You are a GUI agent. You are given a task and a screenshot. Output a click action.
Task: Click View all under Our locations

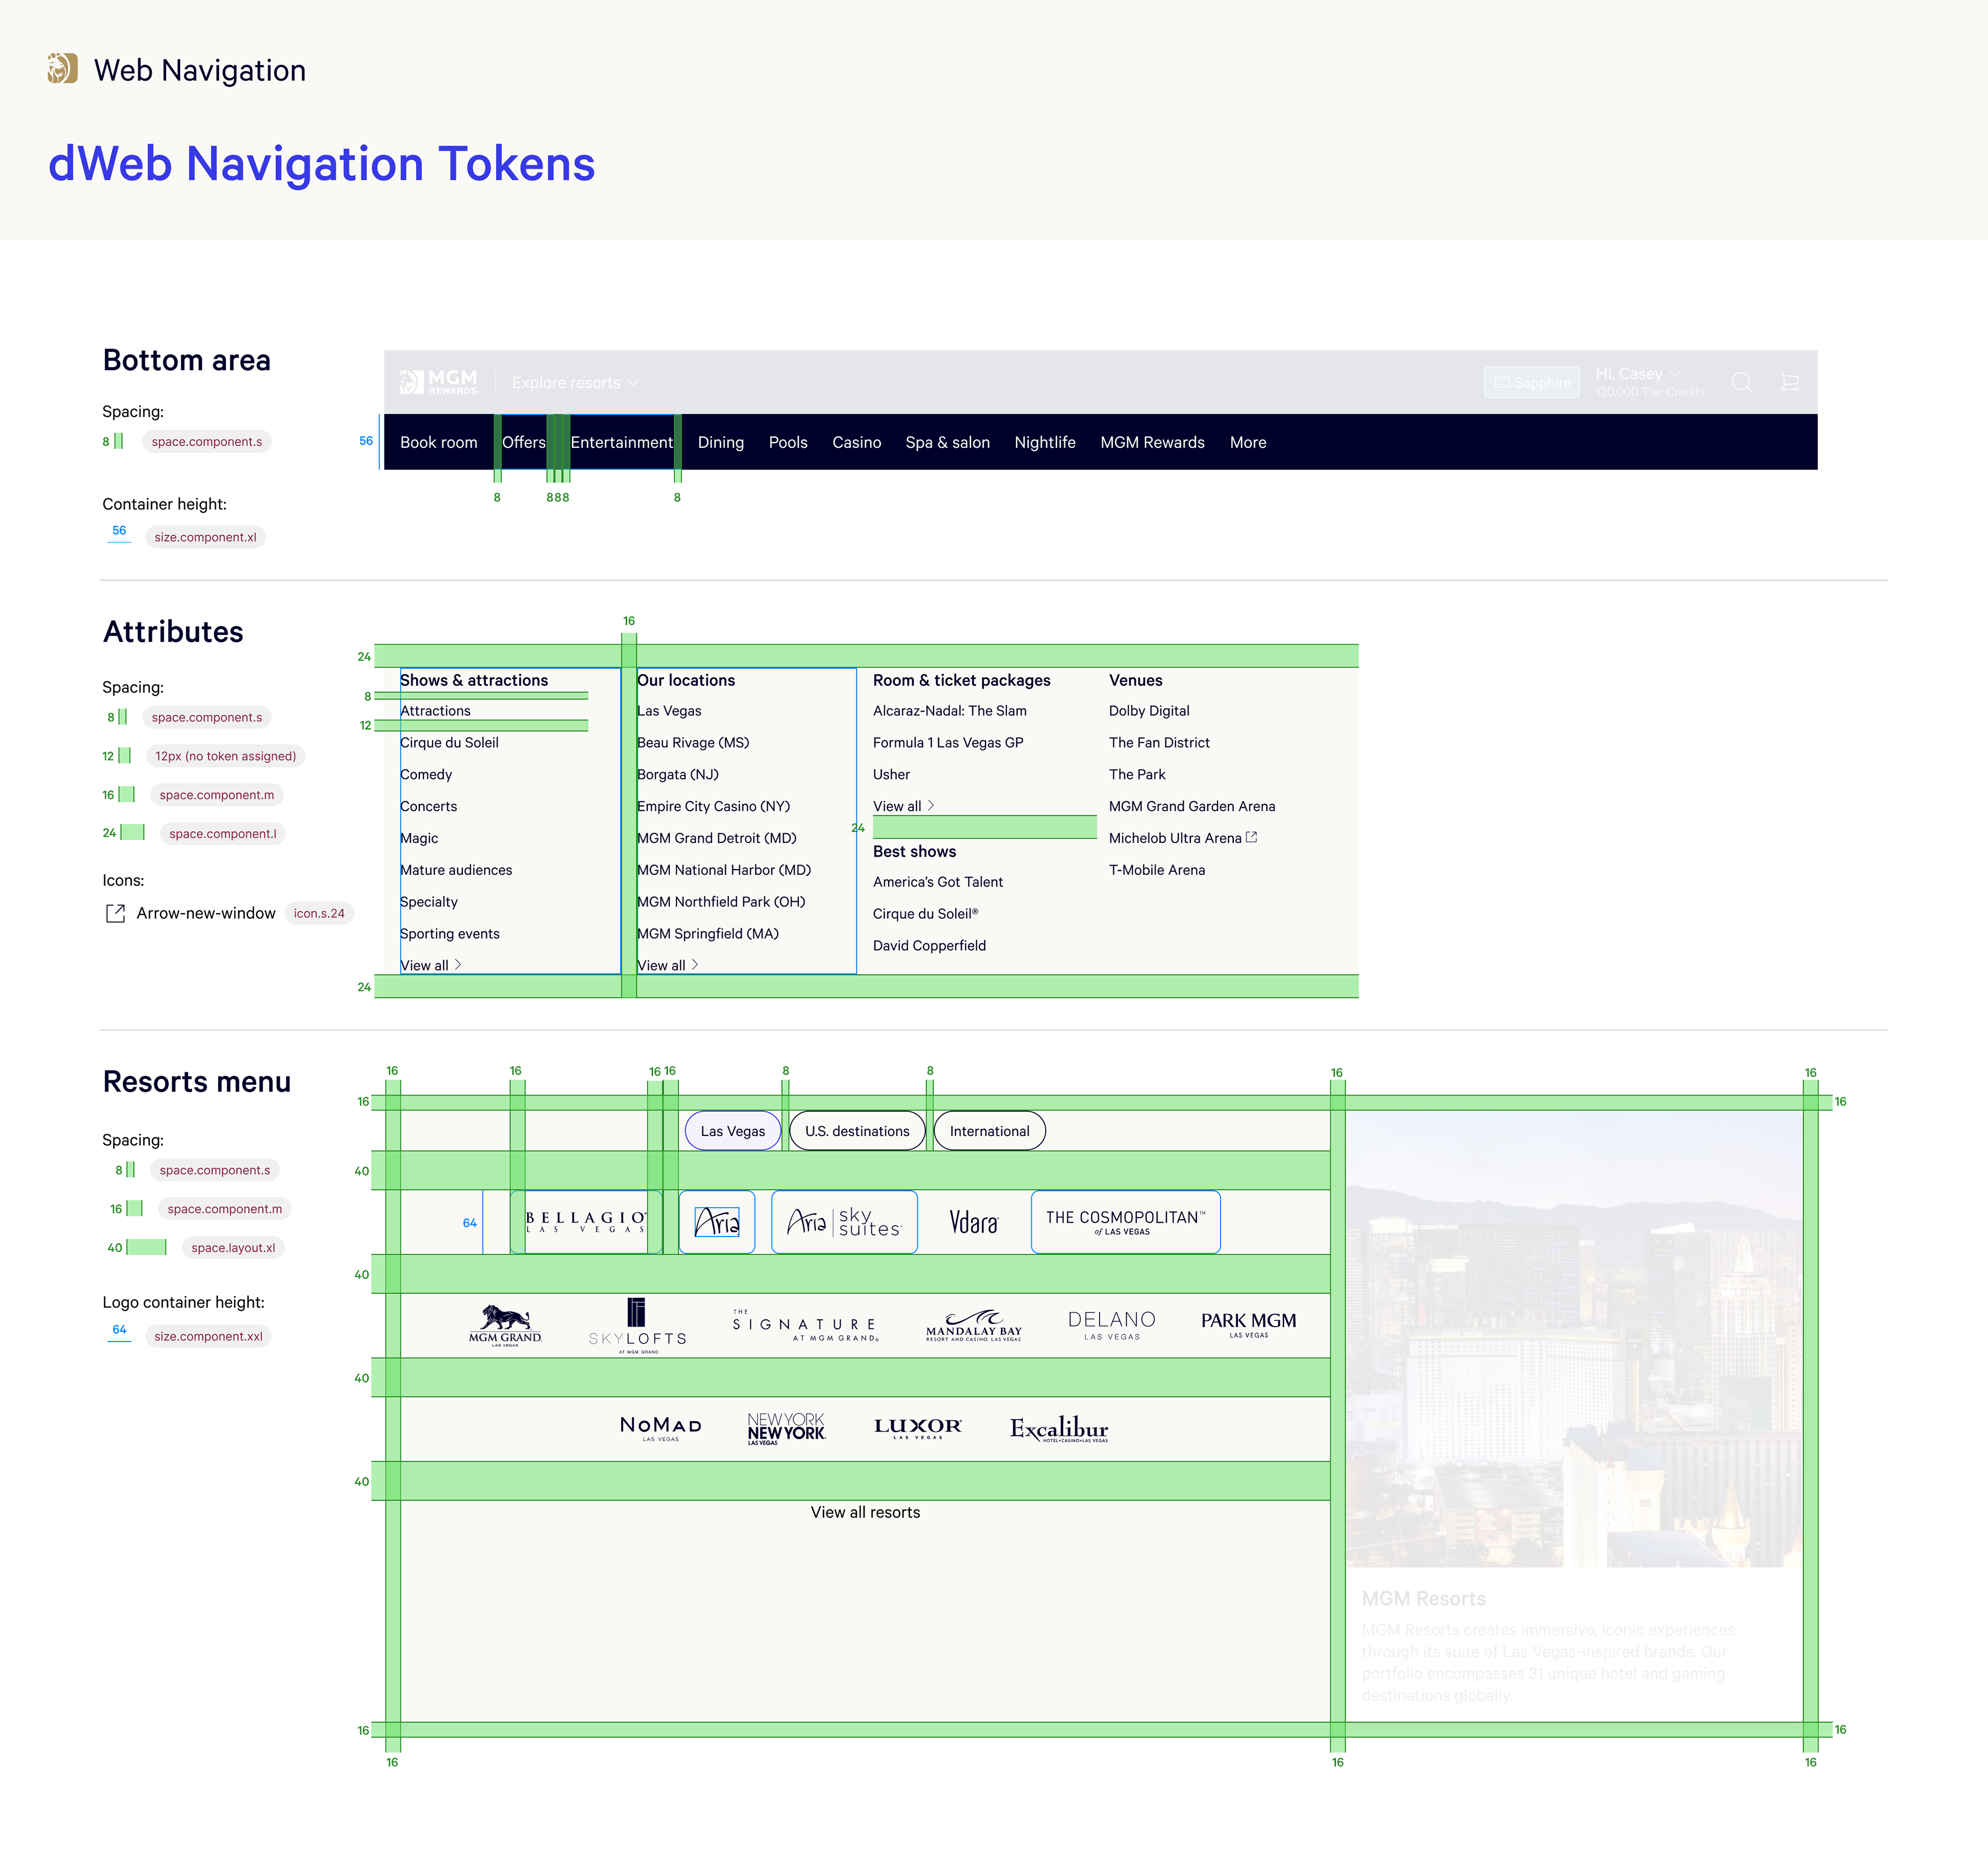coord(667,965)
